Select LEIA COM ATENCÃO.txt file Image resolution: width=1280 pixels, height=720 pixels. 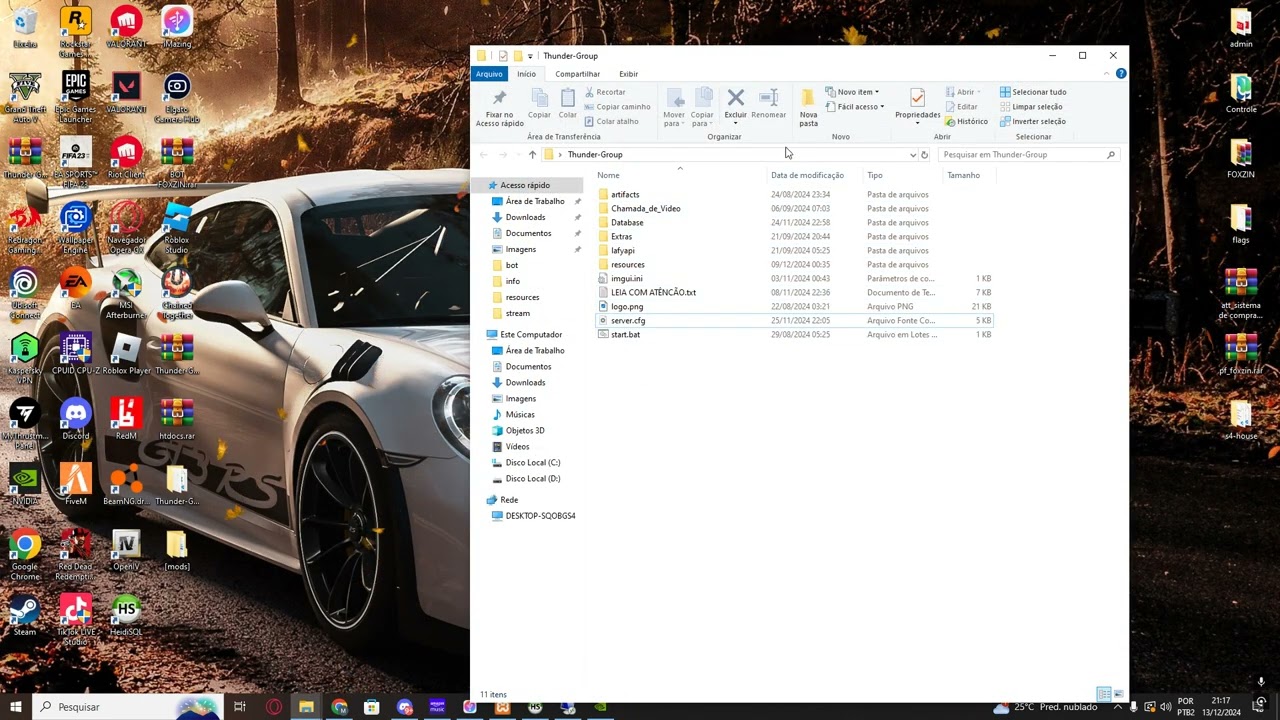(794, 293)
